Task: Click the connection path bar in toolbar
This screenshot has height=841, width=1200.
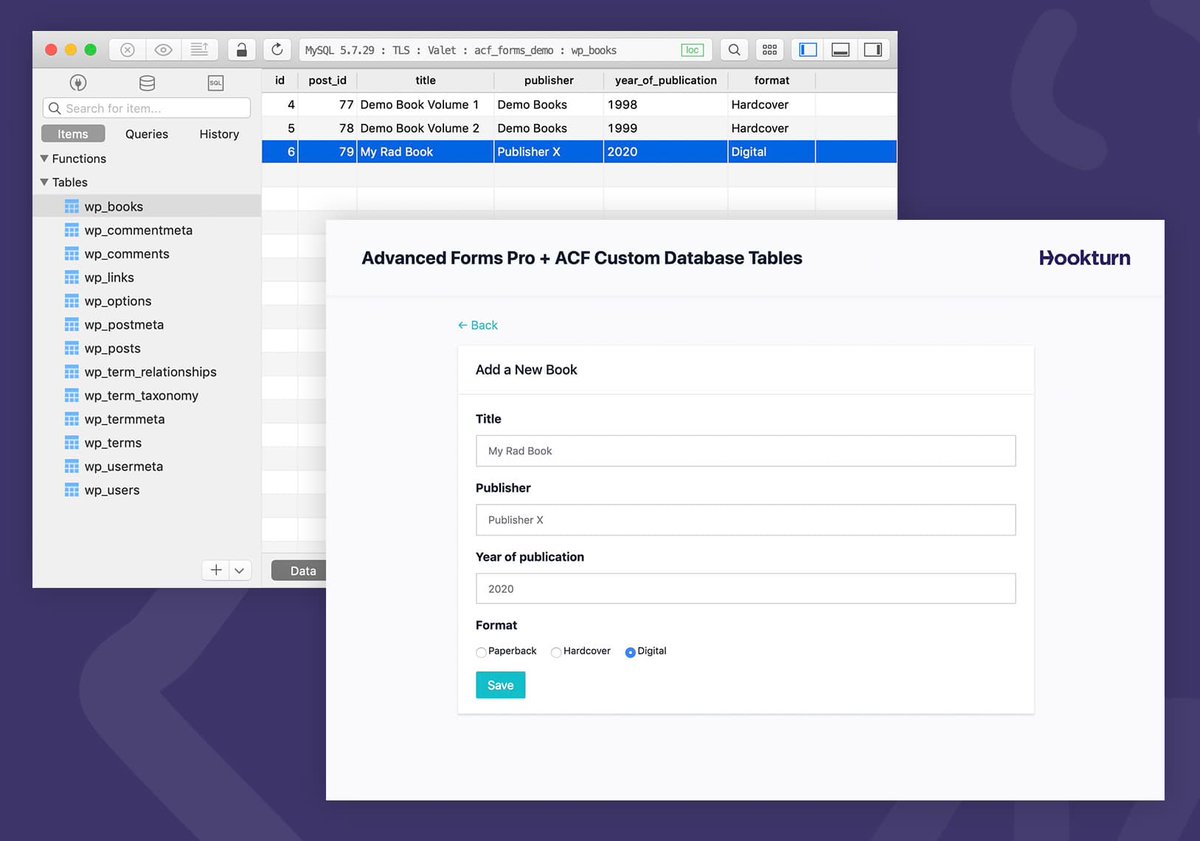Action: point(505,50)
